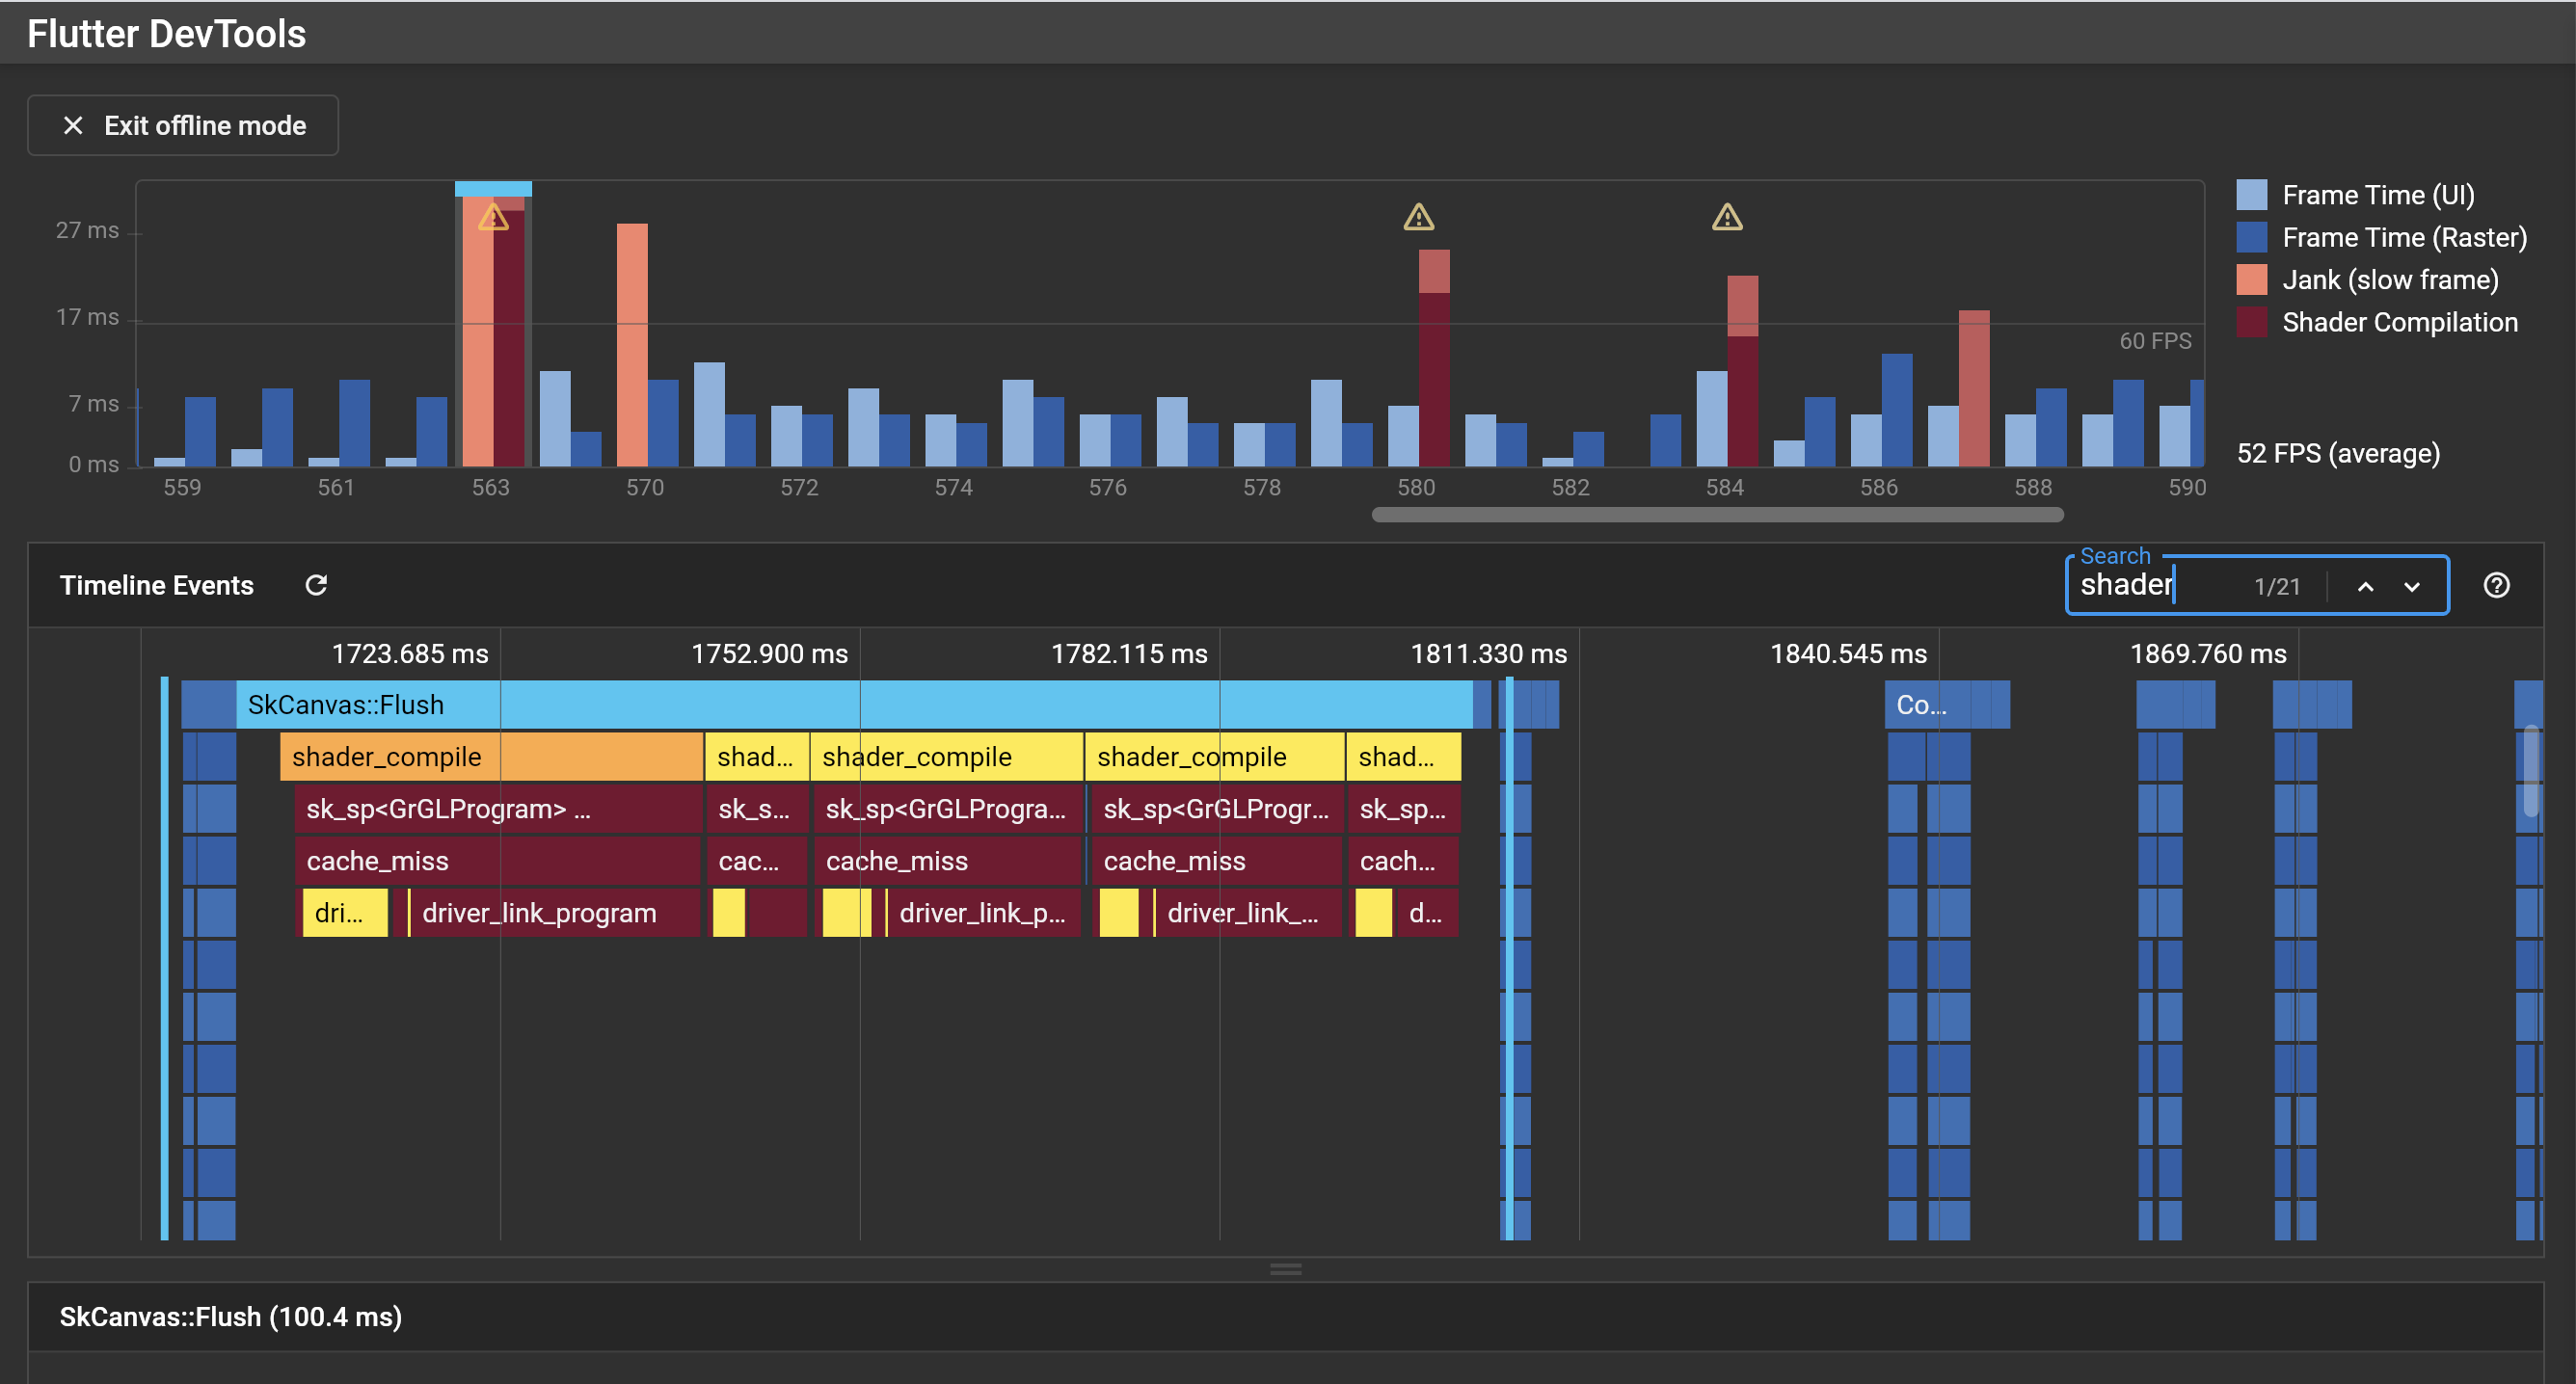Open the search help question-mark icon
Viewport: 2576px width, 1384px height.
pos(2496,585)
